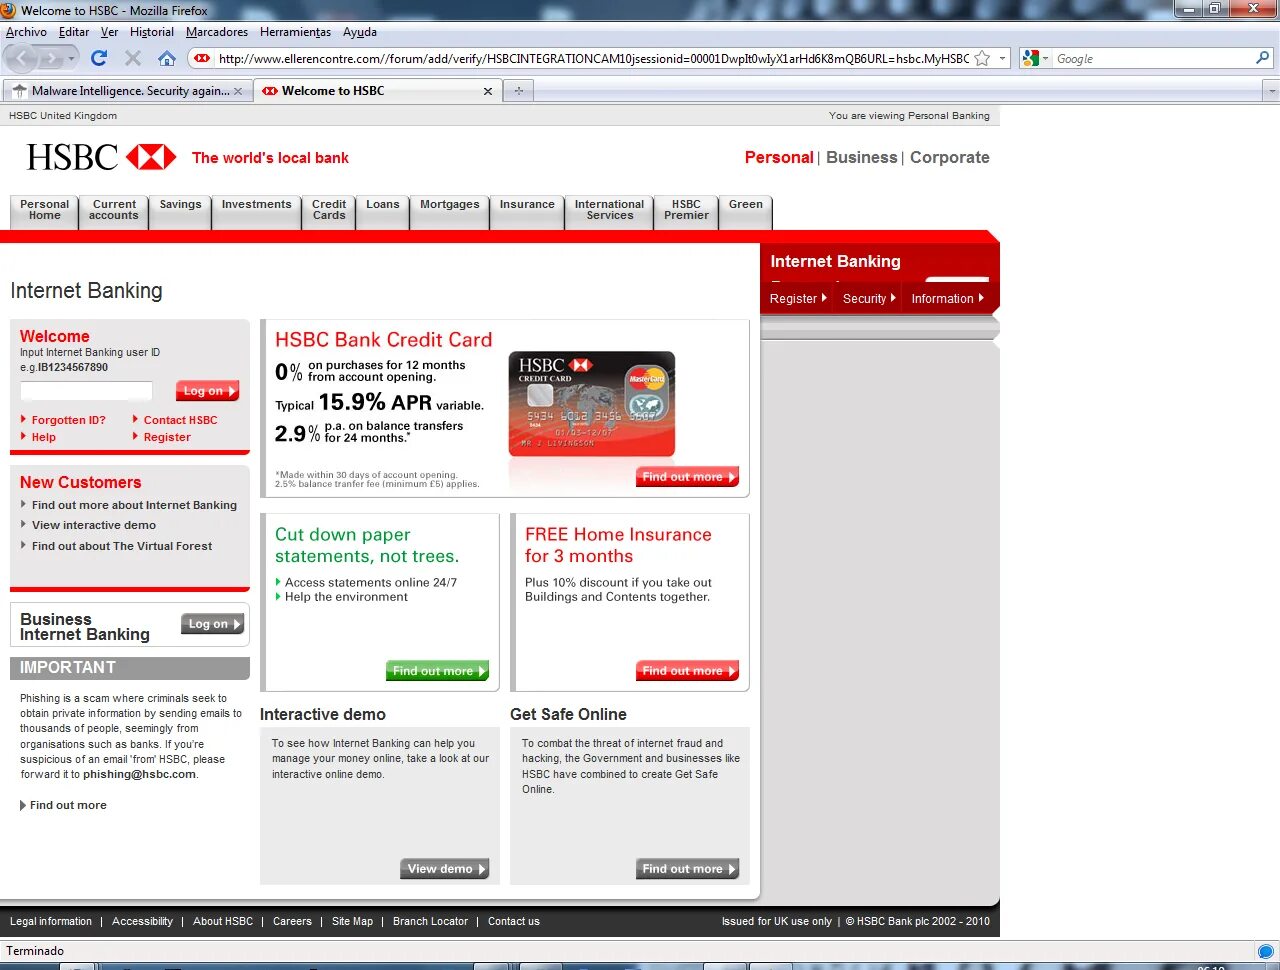The height and width of the screenshot is (970, 1280).
Task: Click the Firefox back arrow button
Action: (22, 59)
